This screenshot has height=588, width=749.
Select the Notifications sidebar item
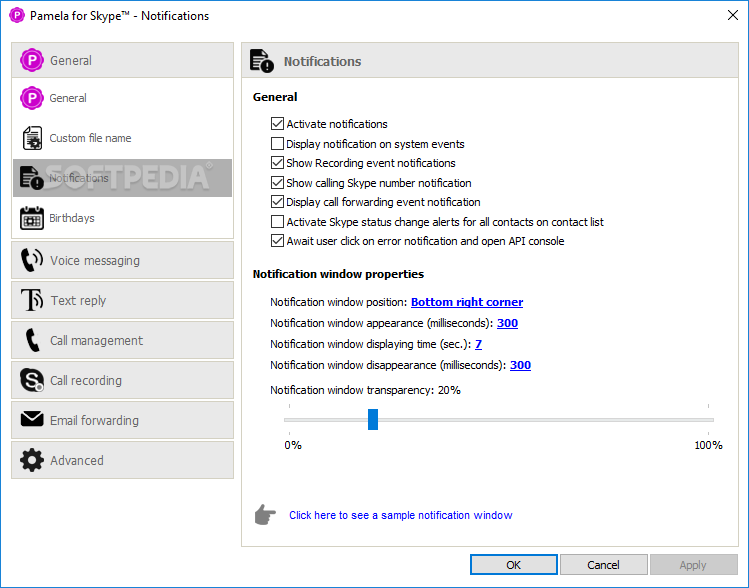click(122, 178)
